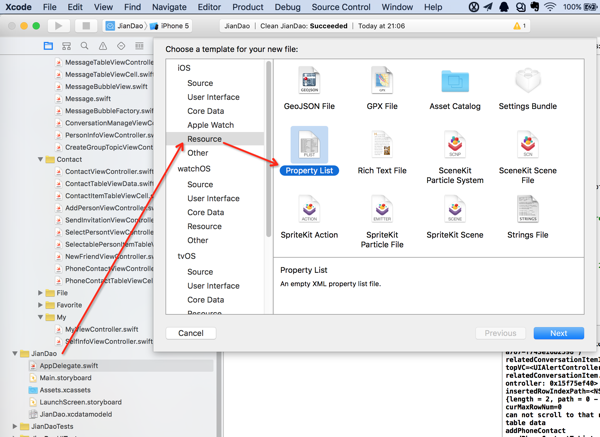Open JianDao scheme selector
This screenshot has width=600, height=437.
(x=125, y=26)
